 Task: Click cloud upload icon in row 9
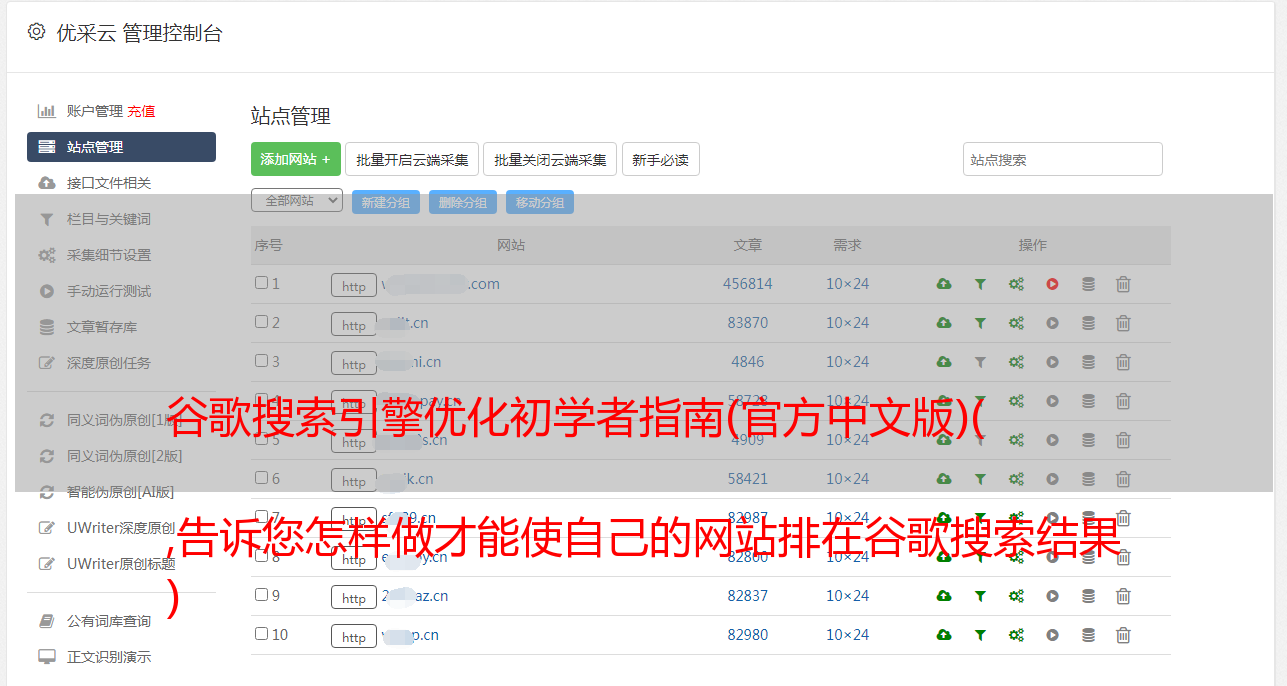(944, 596)
